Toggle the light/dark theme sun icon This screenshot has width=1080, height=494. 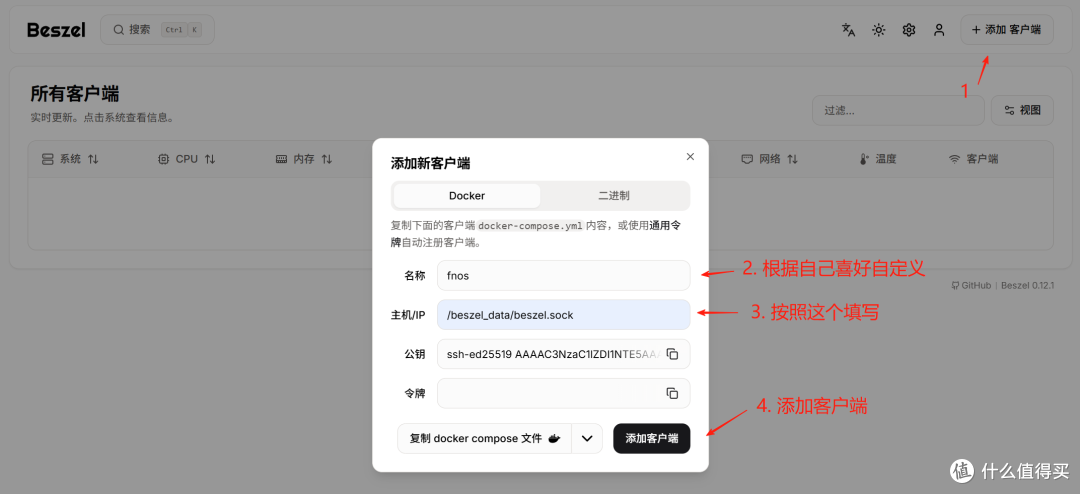(x=879, y=30)
